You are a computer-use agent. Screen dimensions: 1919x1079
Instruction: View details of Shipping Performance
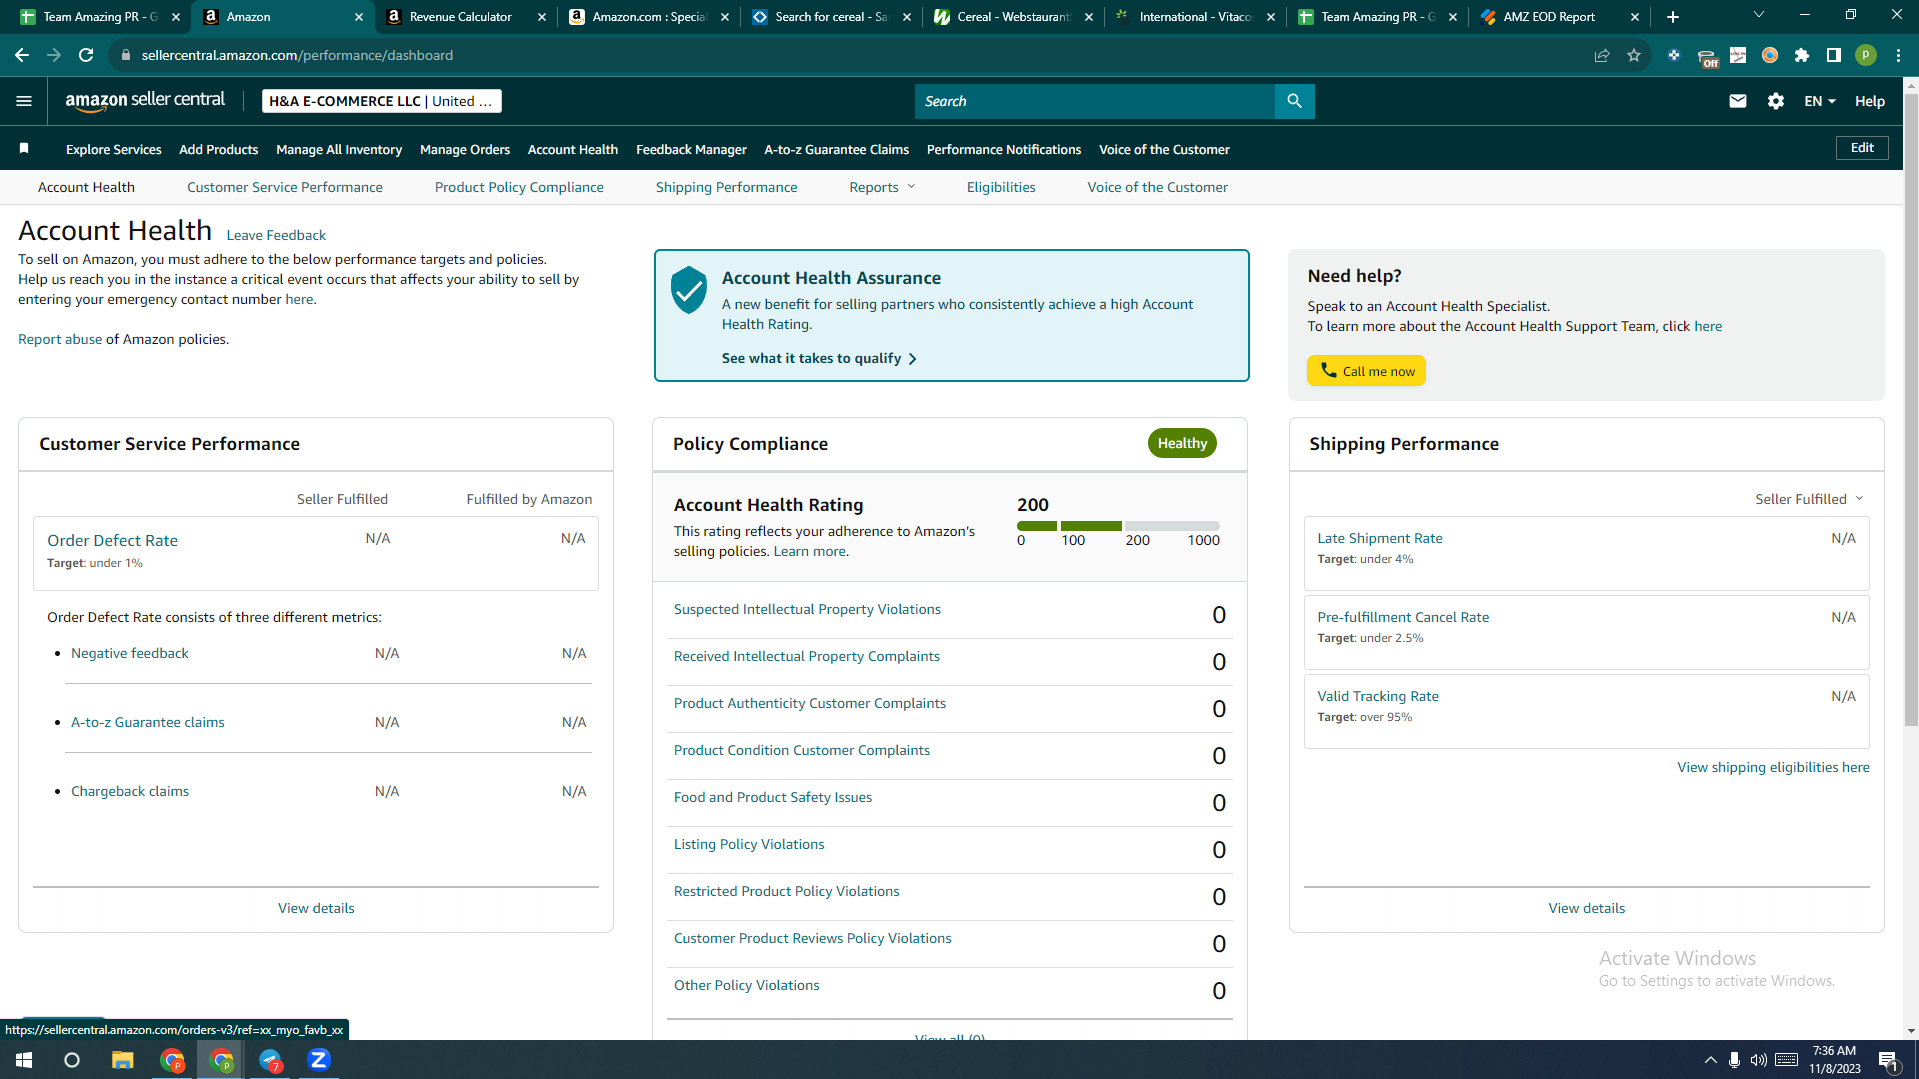pyautogui.click(x=1586, y=908)
